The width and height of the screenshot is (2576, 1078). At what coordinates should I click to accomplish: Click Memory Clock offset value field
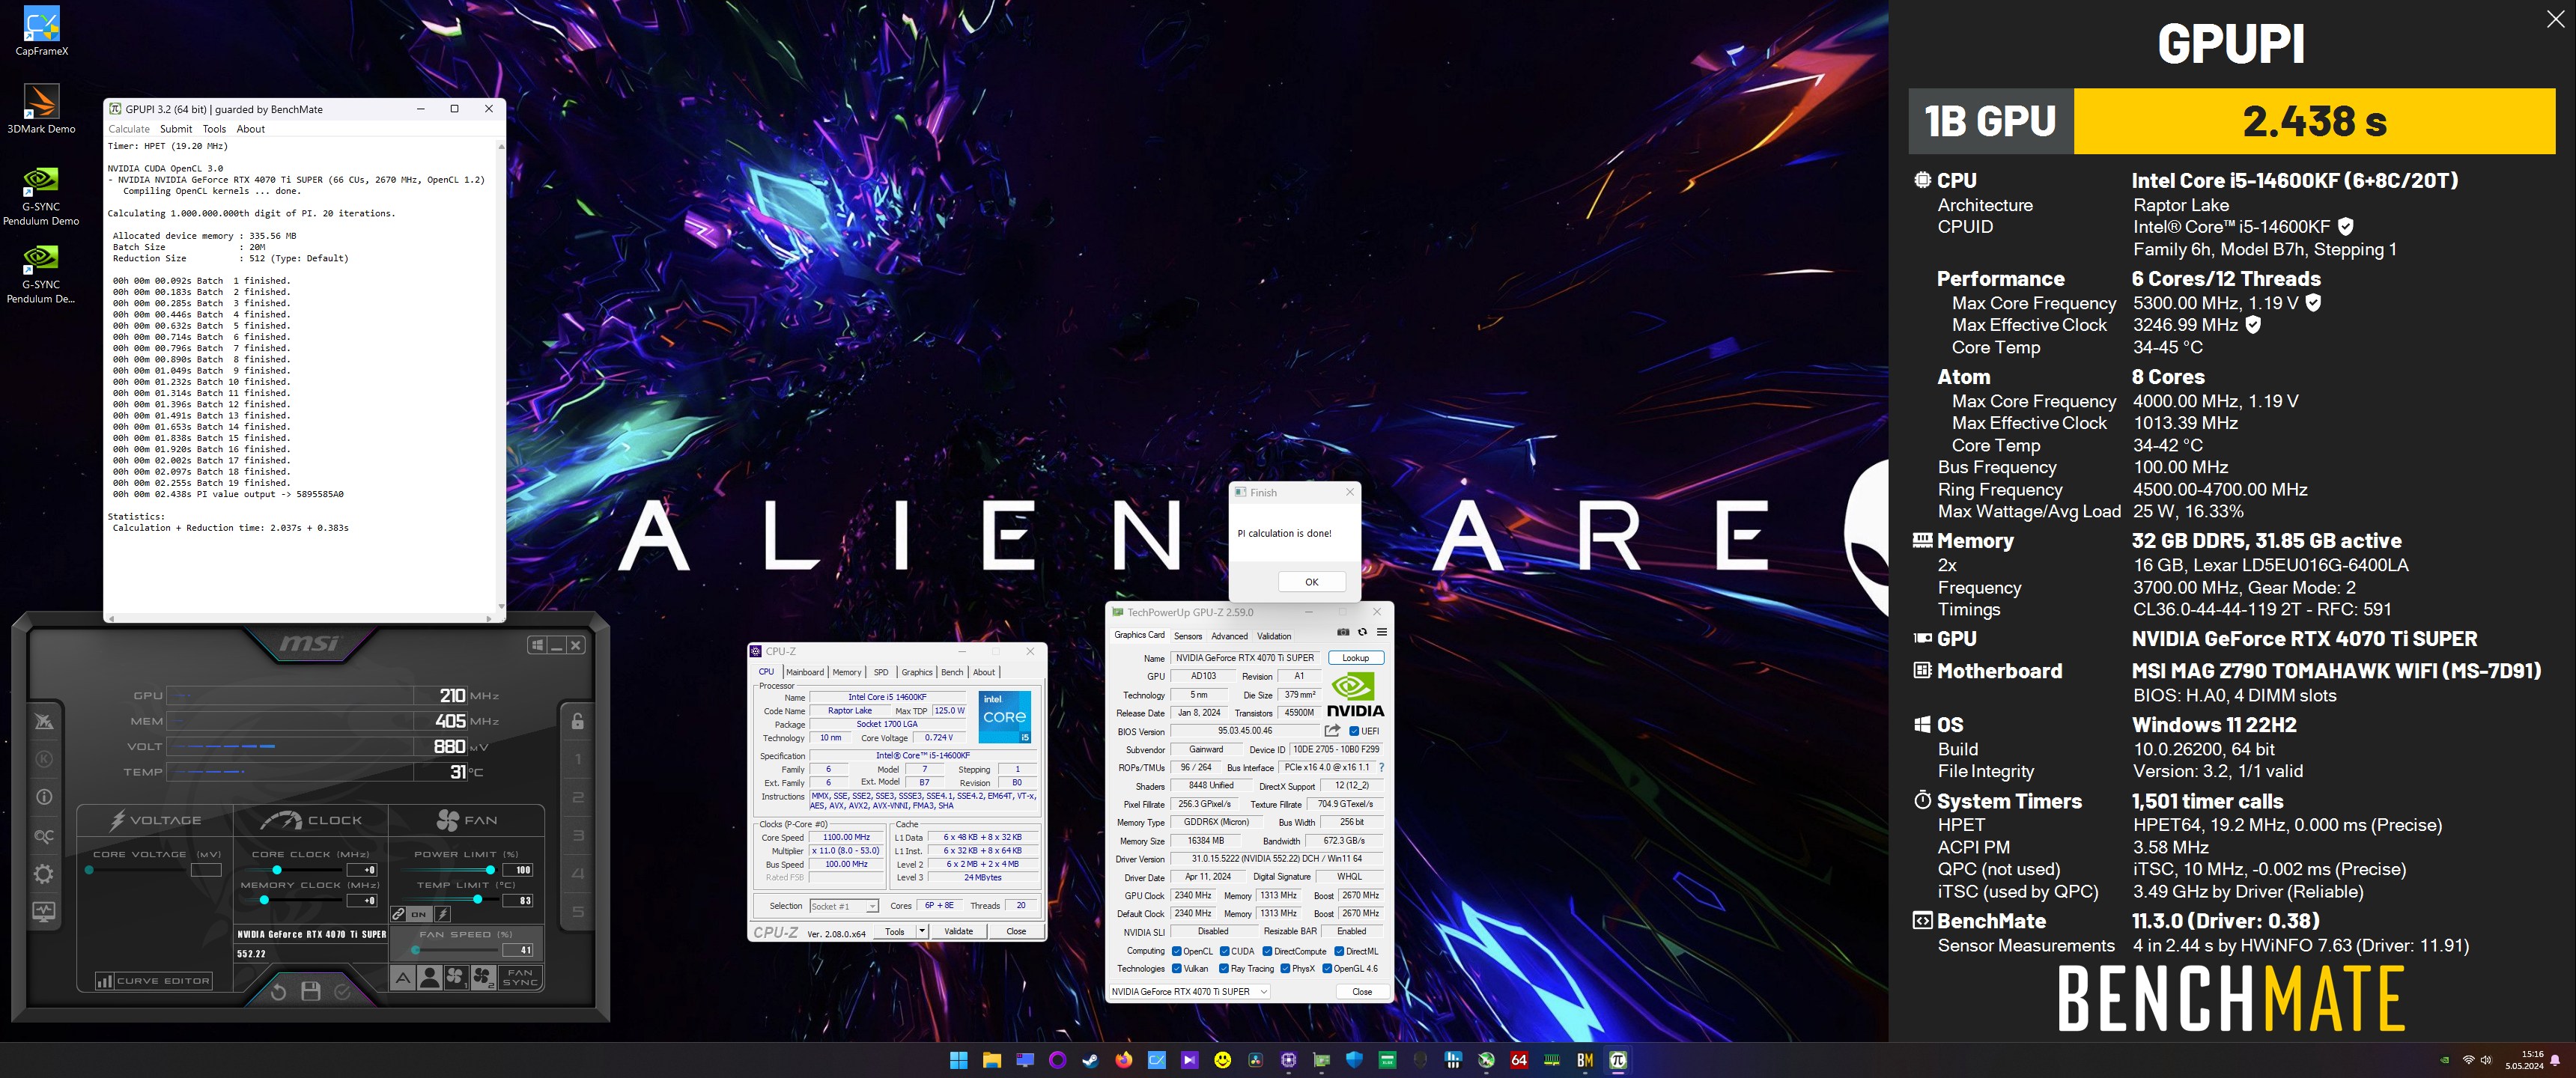(x=362, y=901)
